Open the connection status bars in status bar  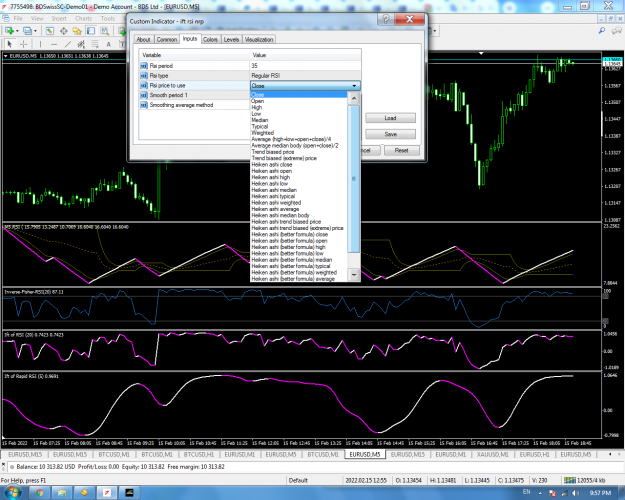[x=570, y=480]
